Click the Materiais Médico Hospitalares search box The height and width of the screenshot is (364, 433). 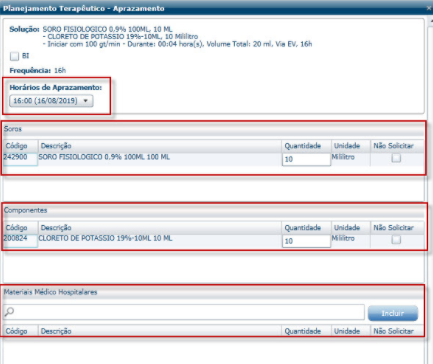184,312
